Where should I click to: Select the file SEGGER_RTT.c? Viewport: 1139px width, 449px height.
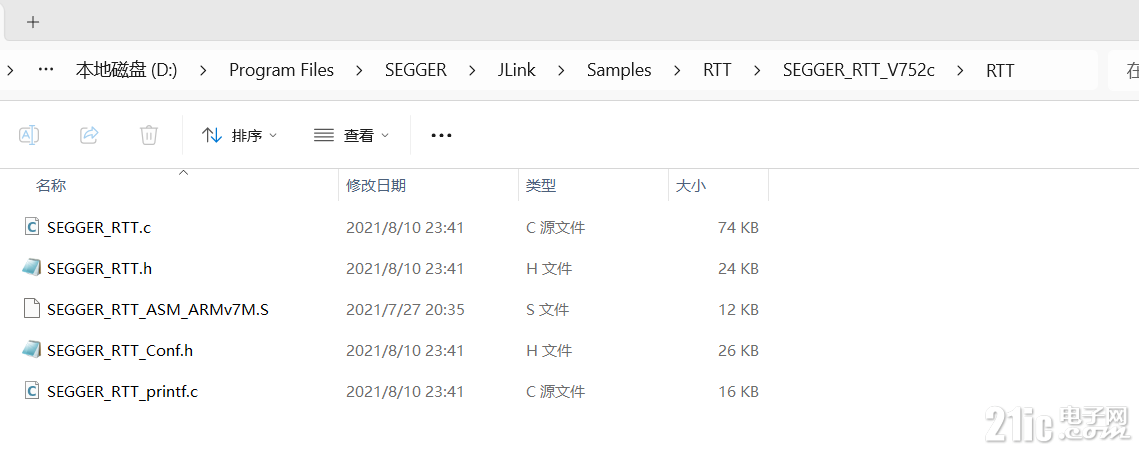pos(99,227)
